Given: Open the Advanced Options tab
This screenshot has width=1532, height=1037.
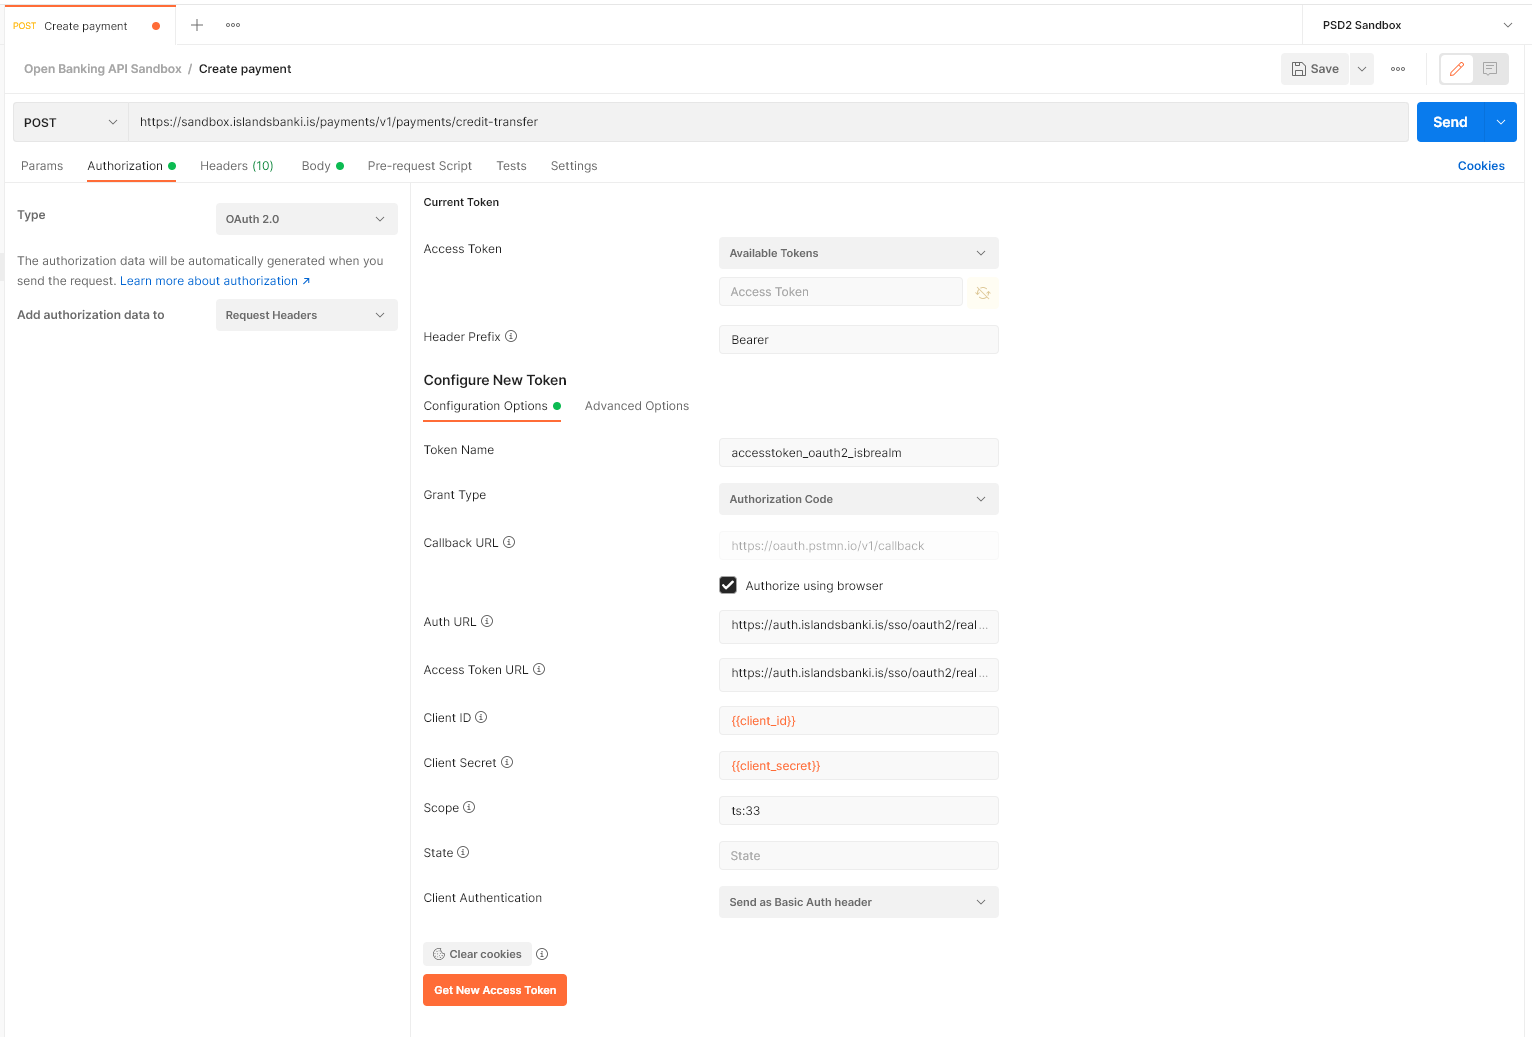Looking at the screenshot, I should [637, 406].
